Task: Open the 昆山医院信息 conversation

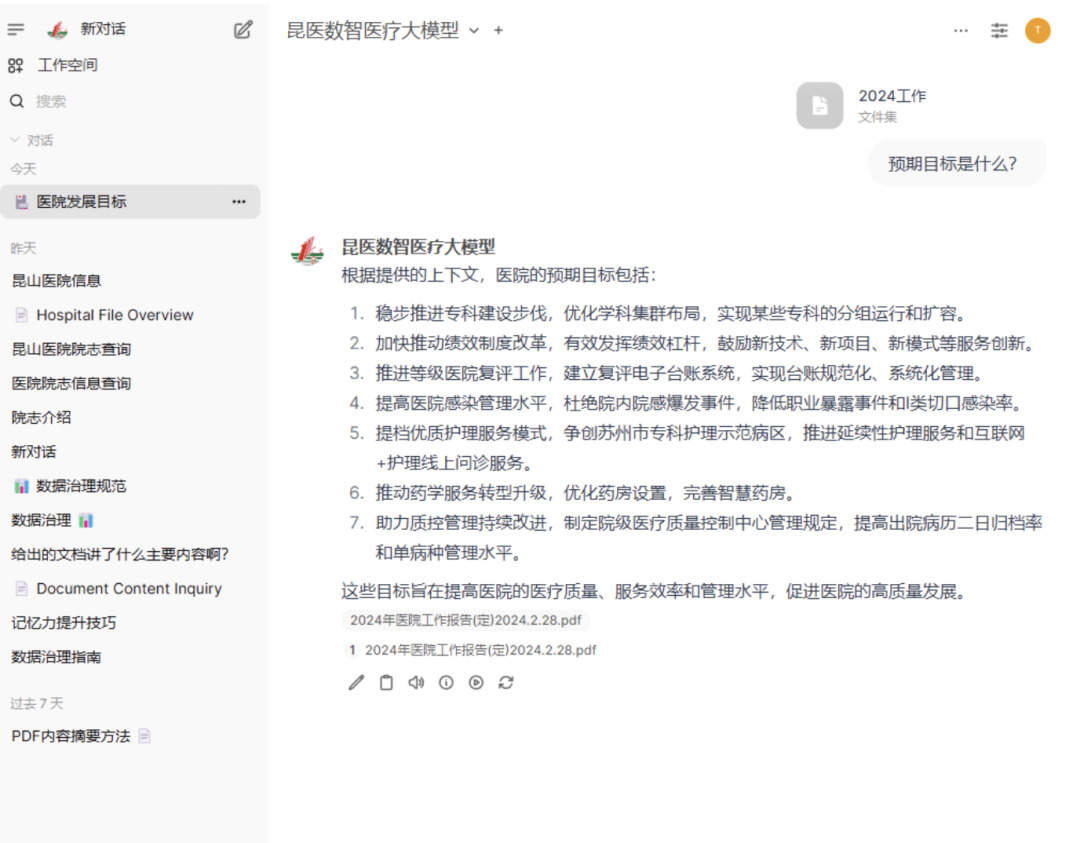Action: point(131,281)
